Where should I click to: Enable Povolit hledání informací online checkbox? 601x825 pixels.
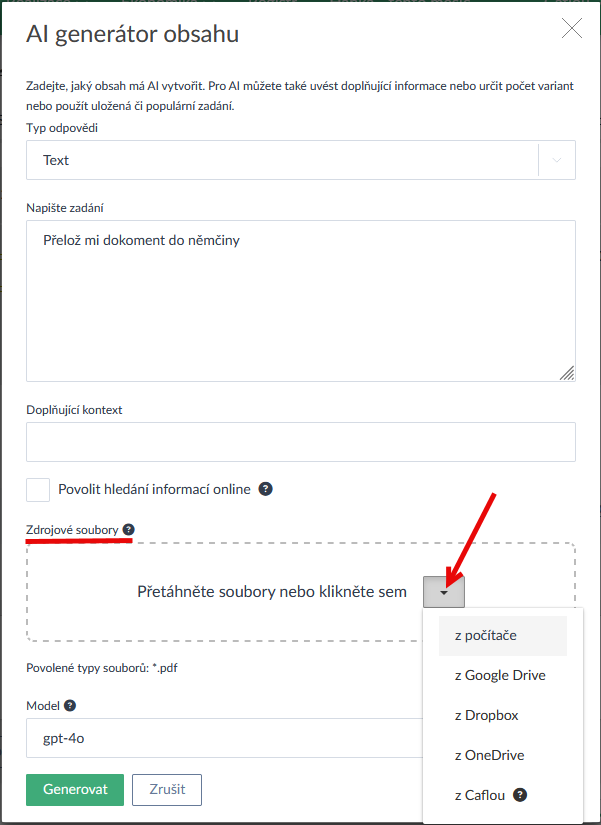[x=38, y=489]
